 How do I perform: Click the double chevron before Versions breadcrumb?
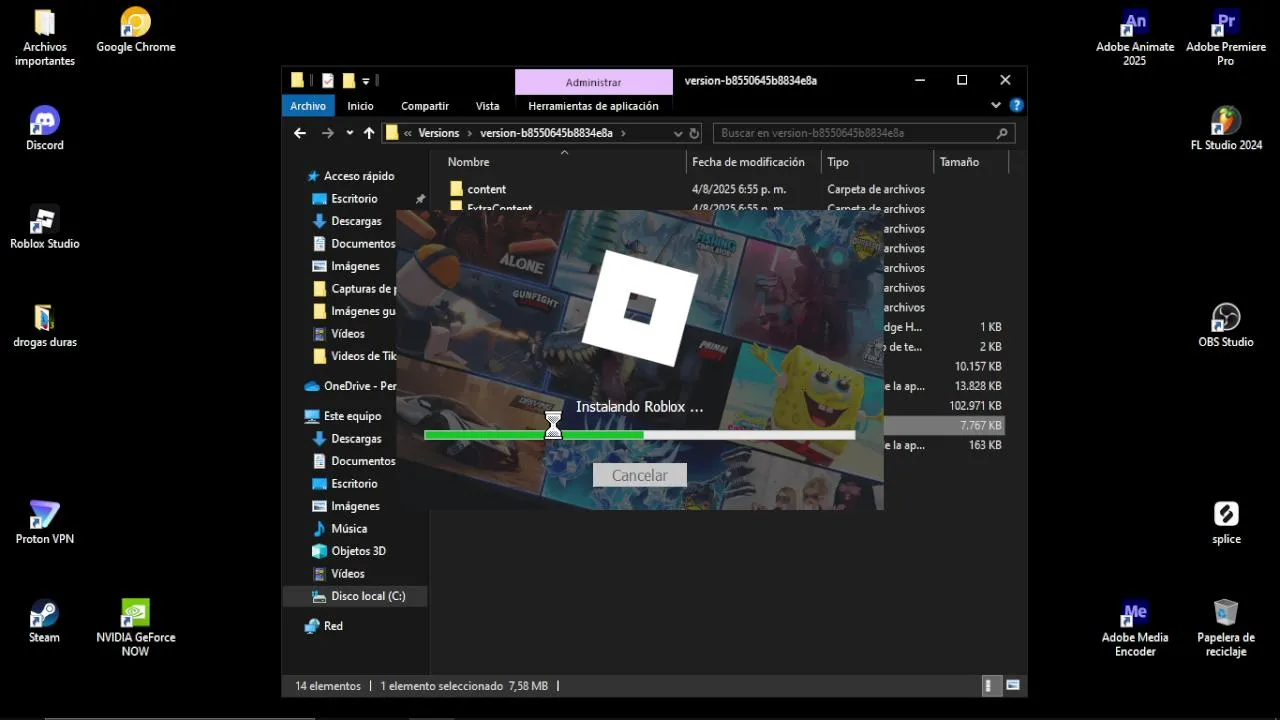pos(408,133)
